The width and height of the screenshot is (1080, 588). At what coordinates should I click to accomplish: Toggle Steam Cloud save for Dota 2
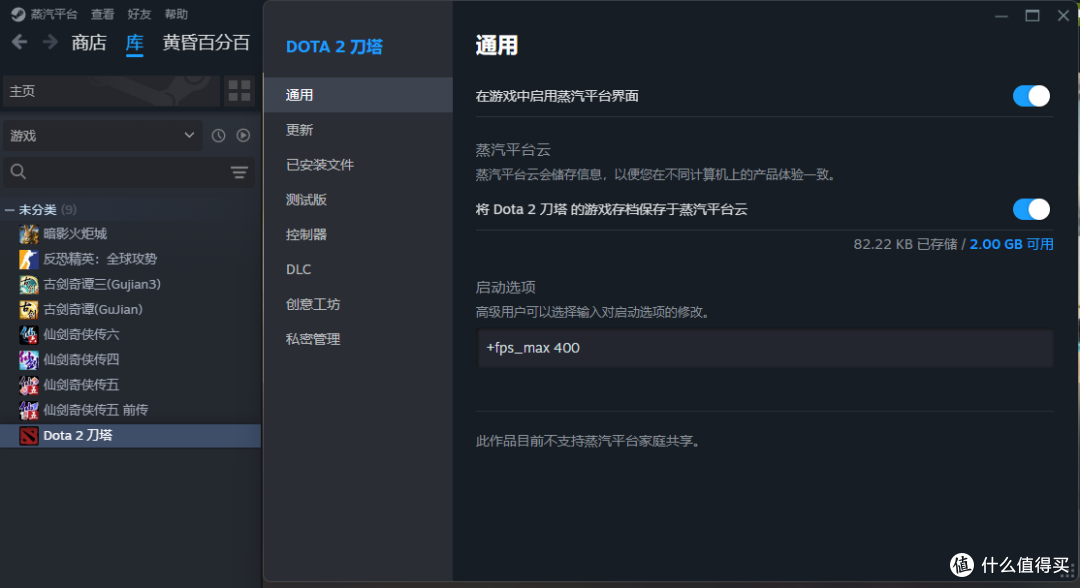(1031, 209)
